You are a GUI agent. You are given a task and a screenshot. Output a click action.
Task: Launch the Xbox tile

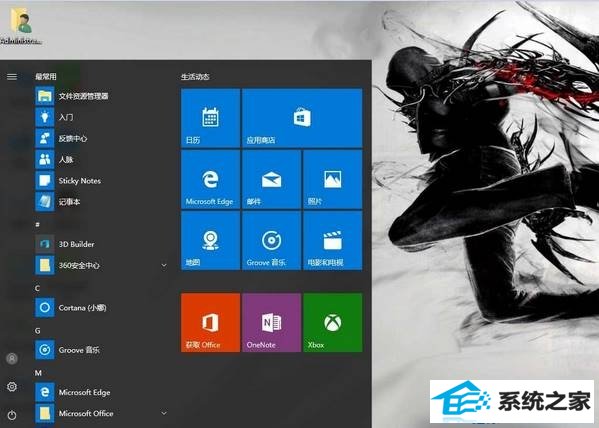coord(333,323)
